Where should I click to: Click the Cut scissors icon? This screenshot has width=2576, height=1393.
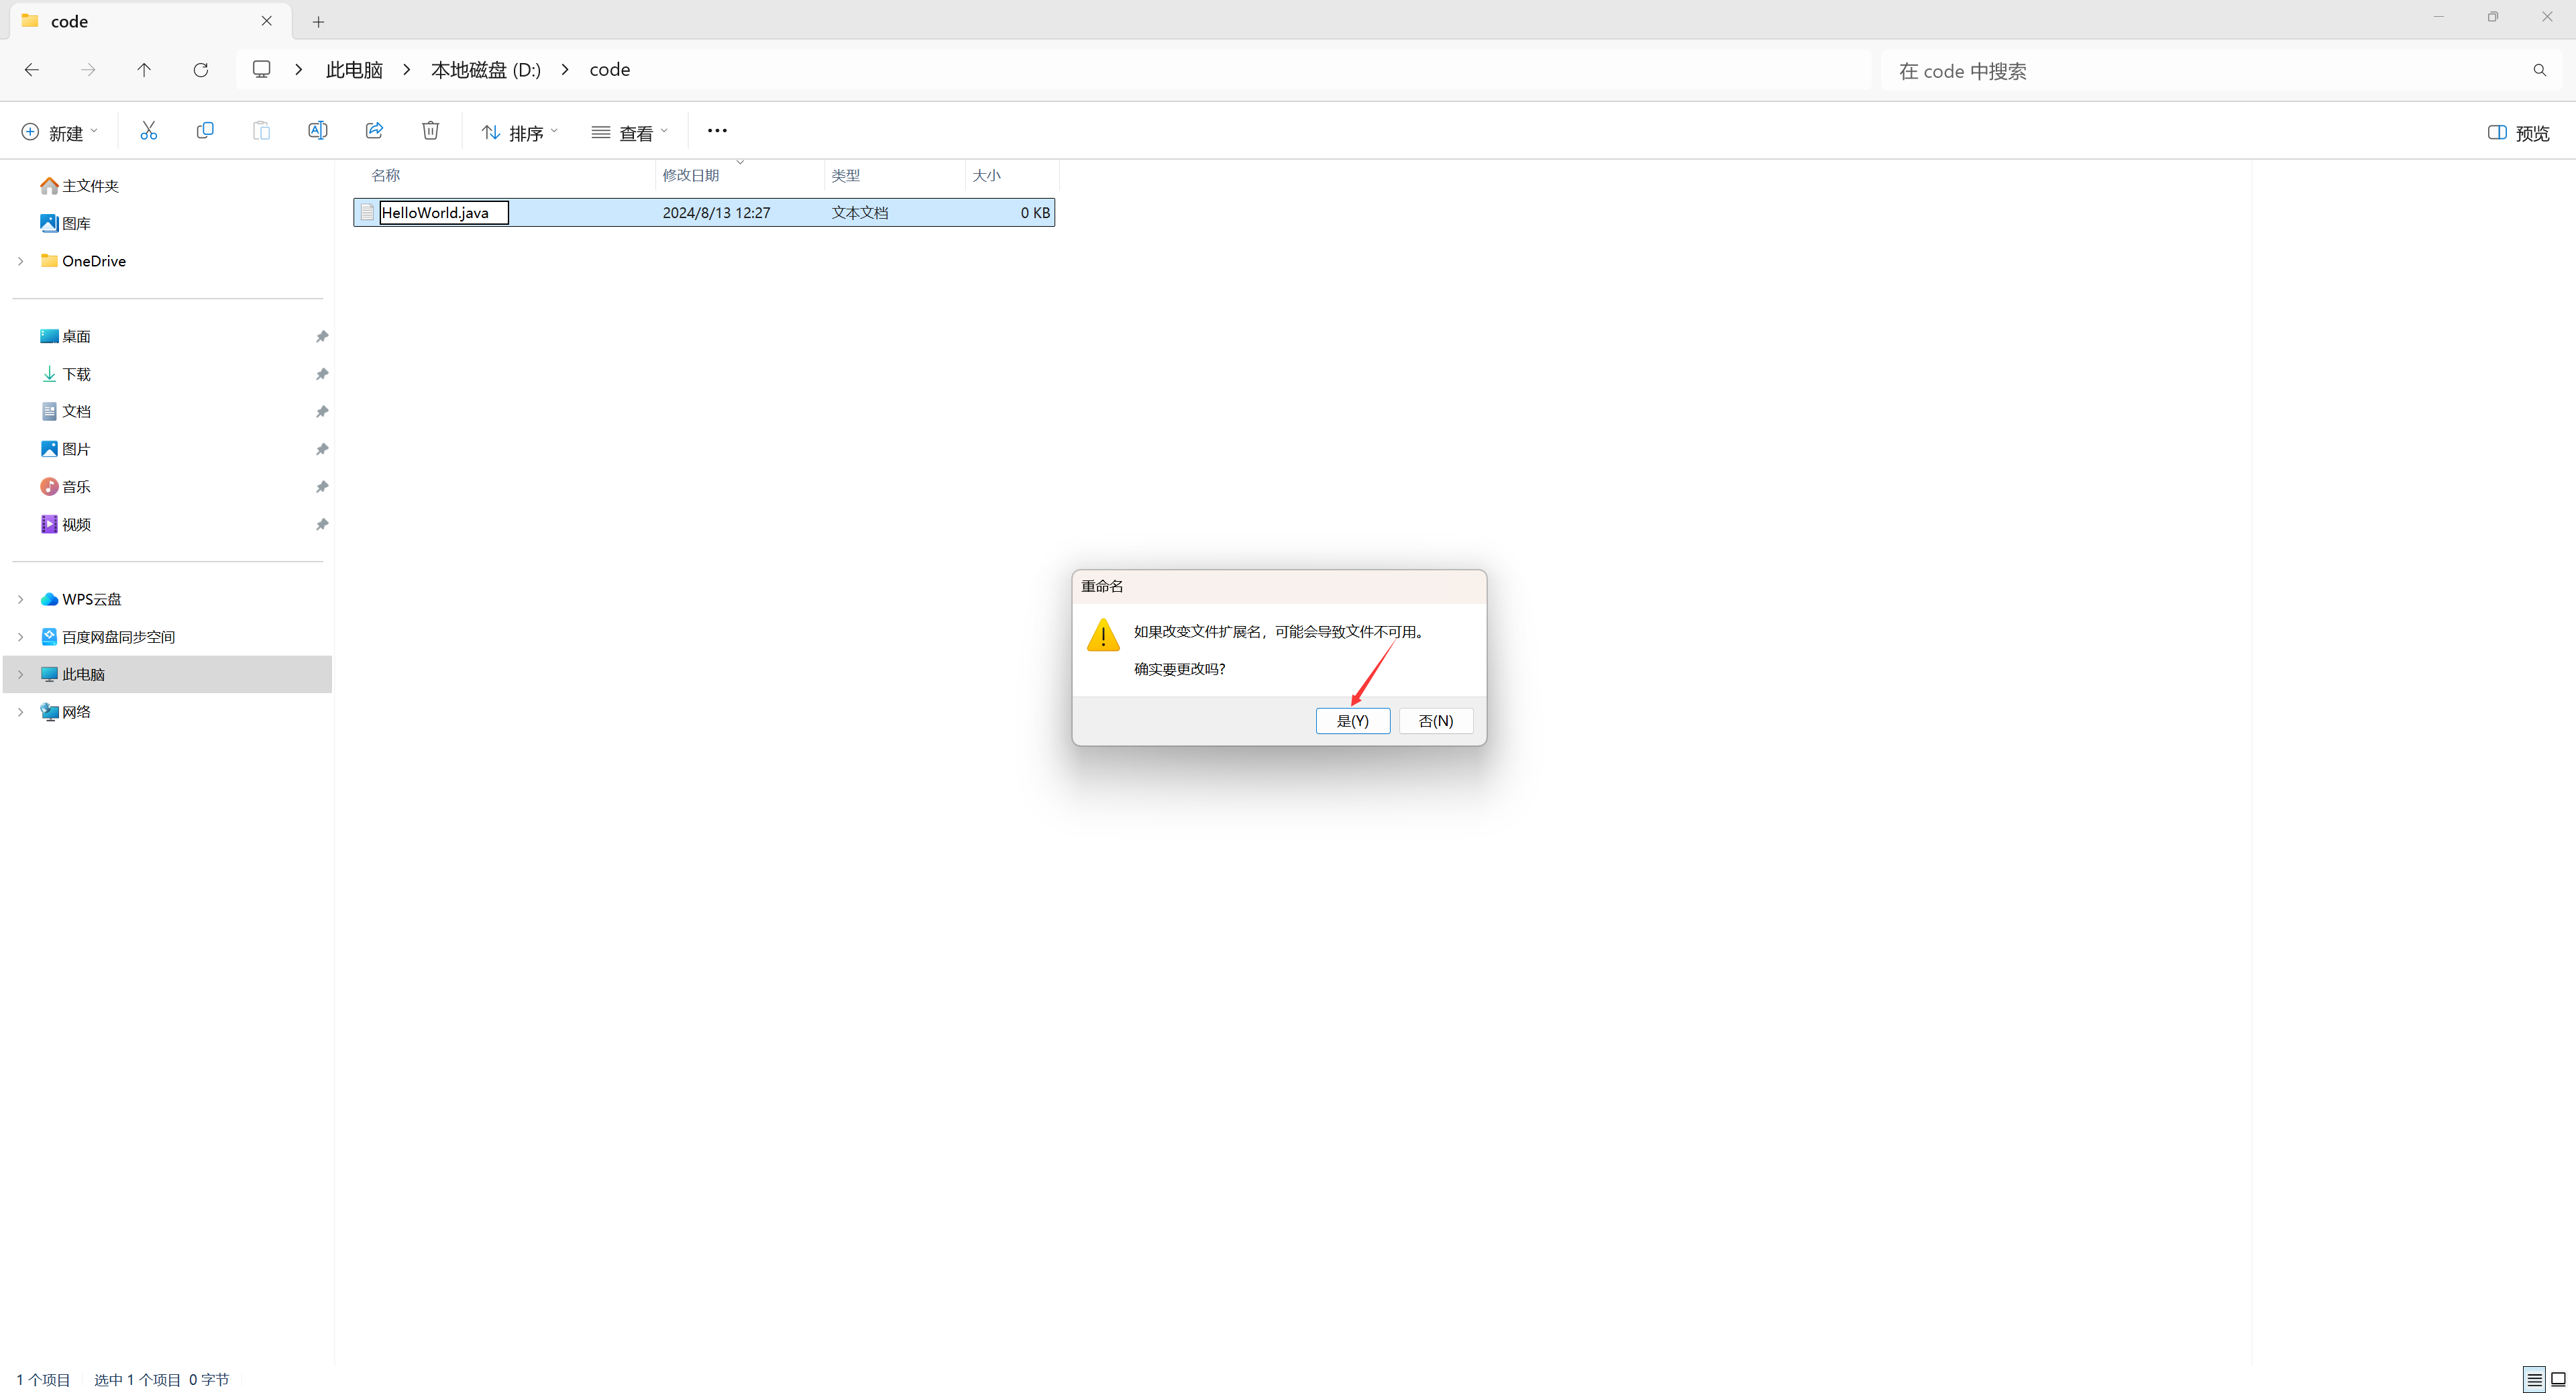click(148, 131)
